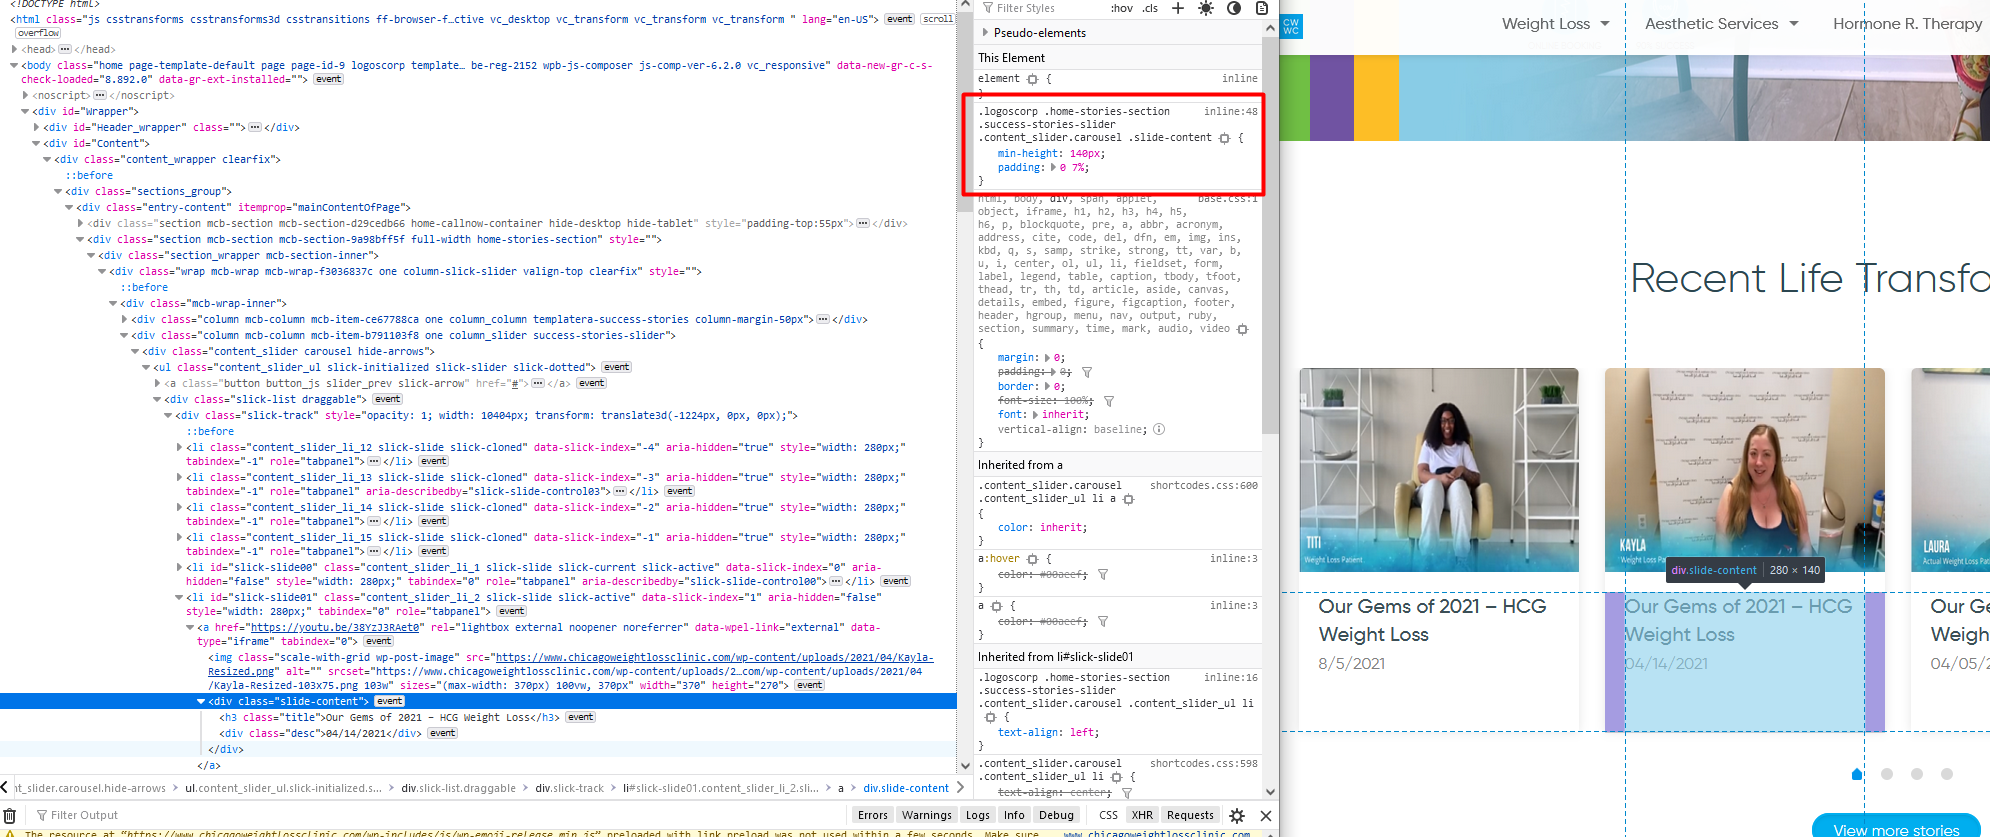The width and height of the screenshot is (1990, 837).
Task: Select li#slick-slide01 breadcrumb
Action: [x=721, y=788]
